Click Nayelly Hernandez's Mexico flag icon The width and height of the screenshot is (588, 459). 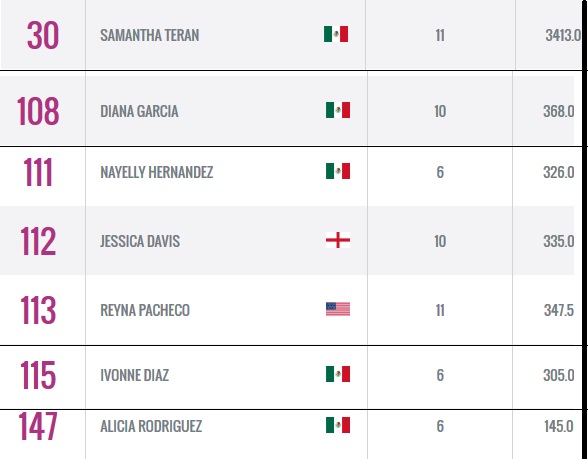[x=338, y=171]
